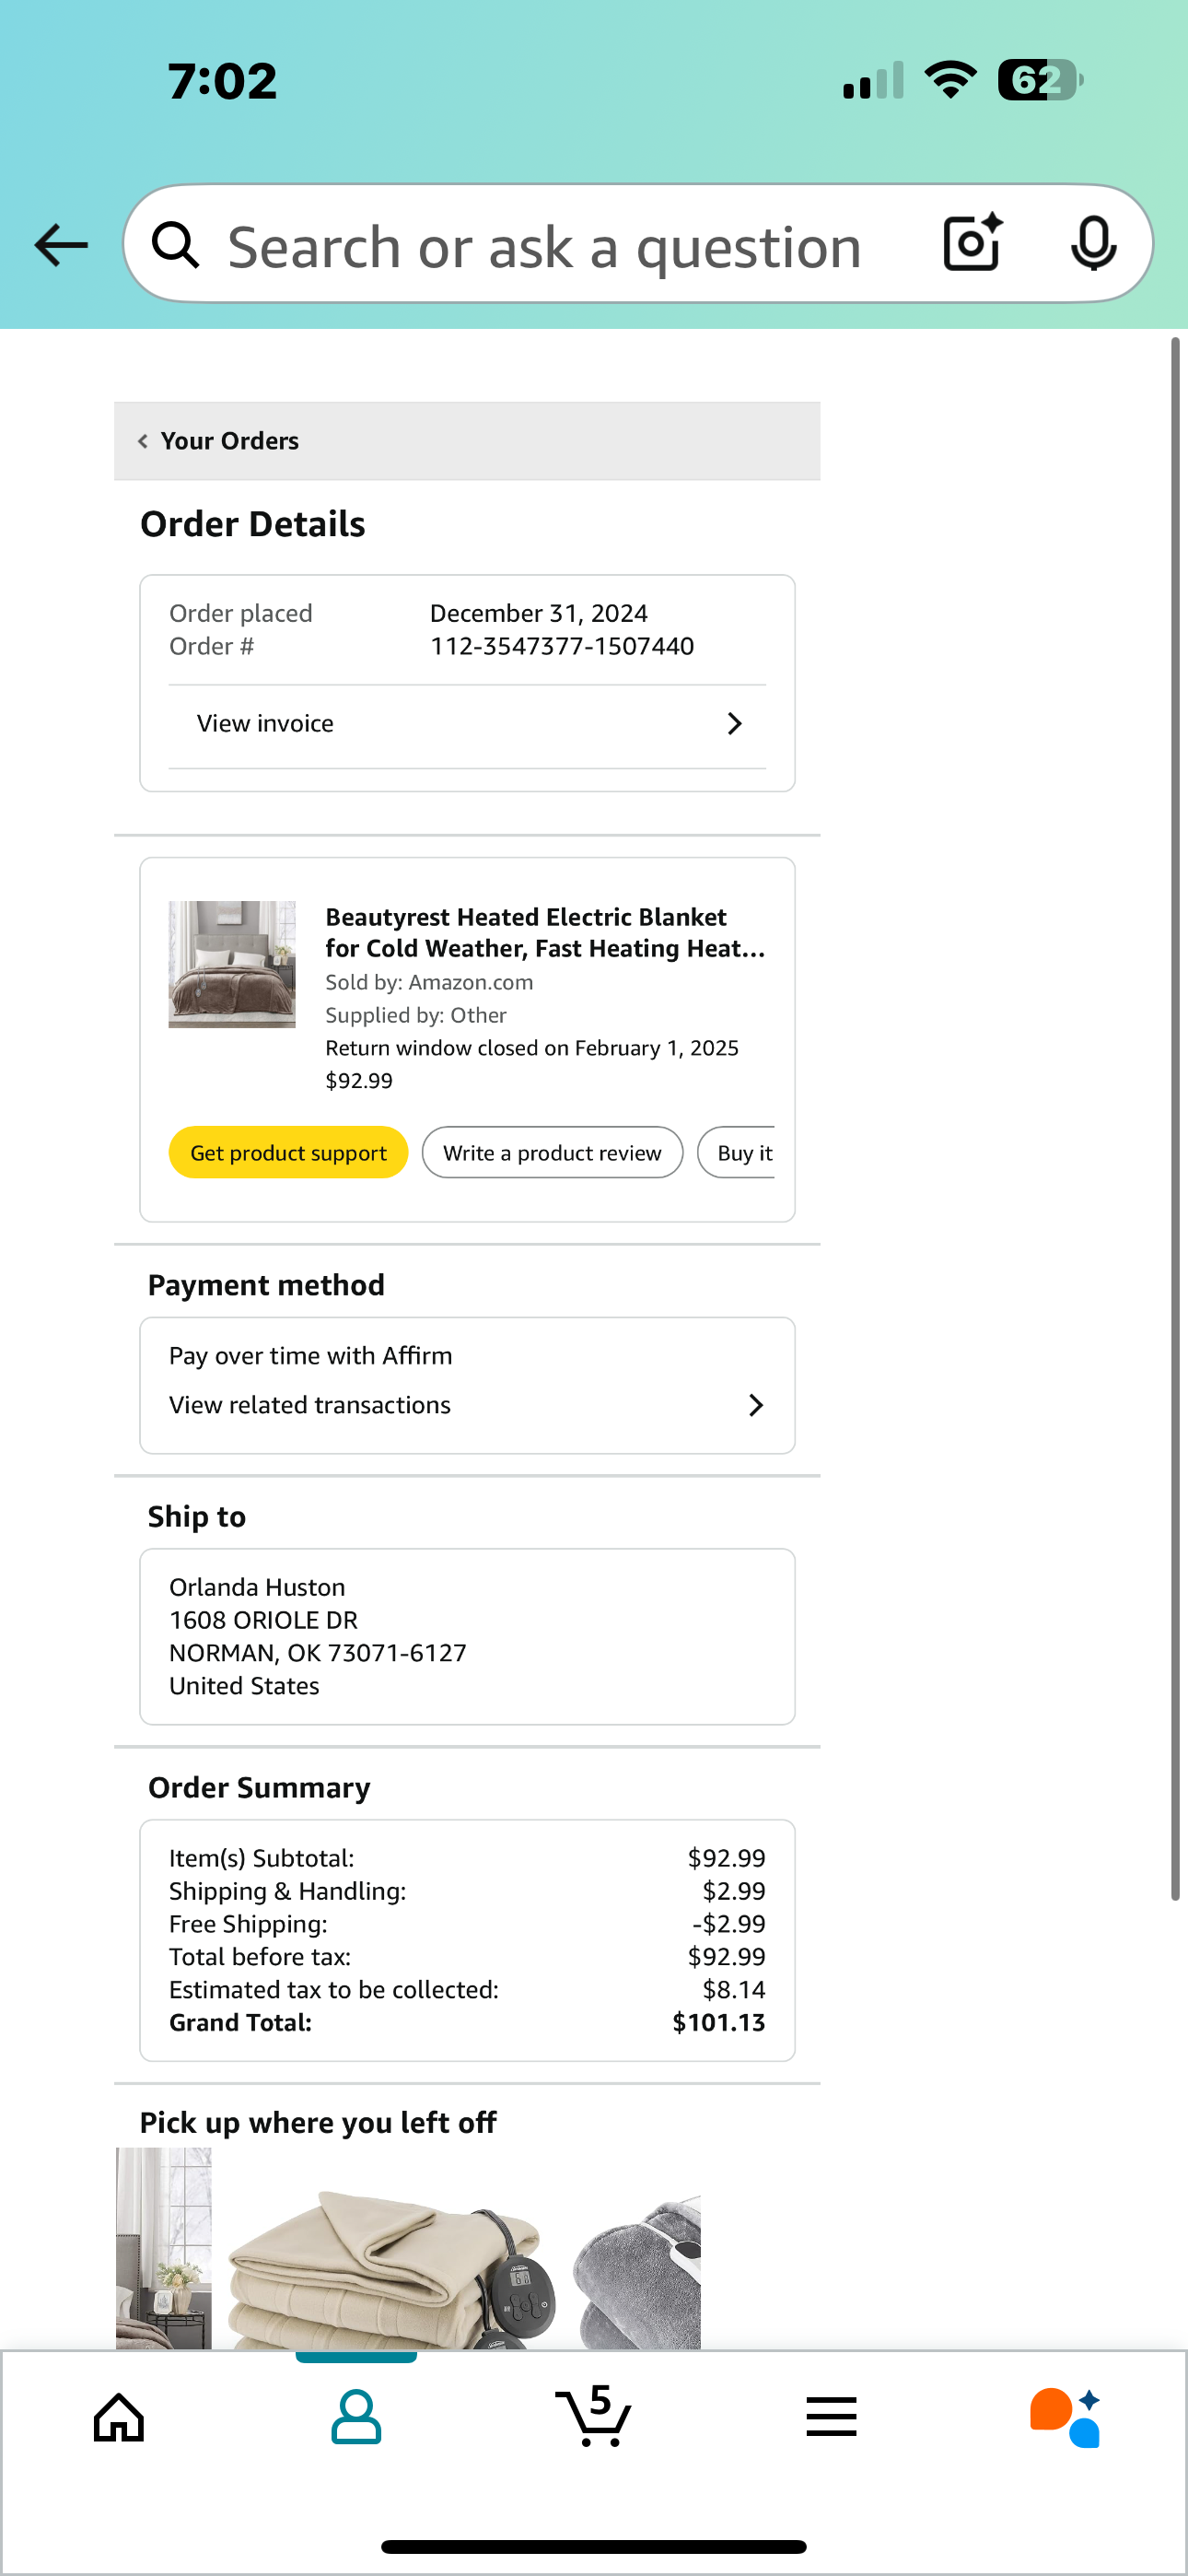Image resolution: width=1188 pixels, height=2576 pixels.
Task: Open Beautyrest Heated Electric Blanket title
Action: pyautogui.click(x=545, y=932)
